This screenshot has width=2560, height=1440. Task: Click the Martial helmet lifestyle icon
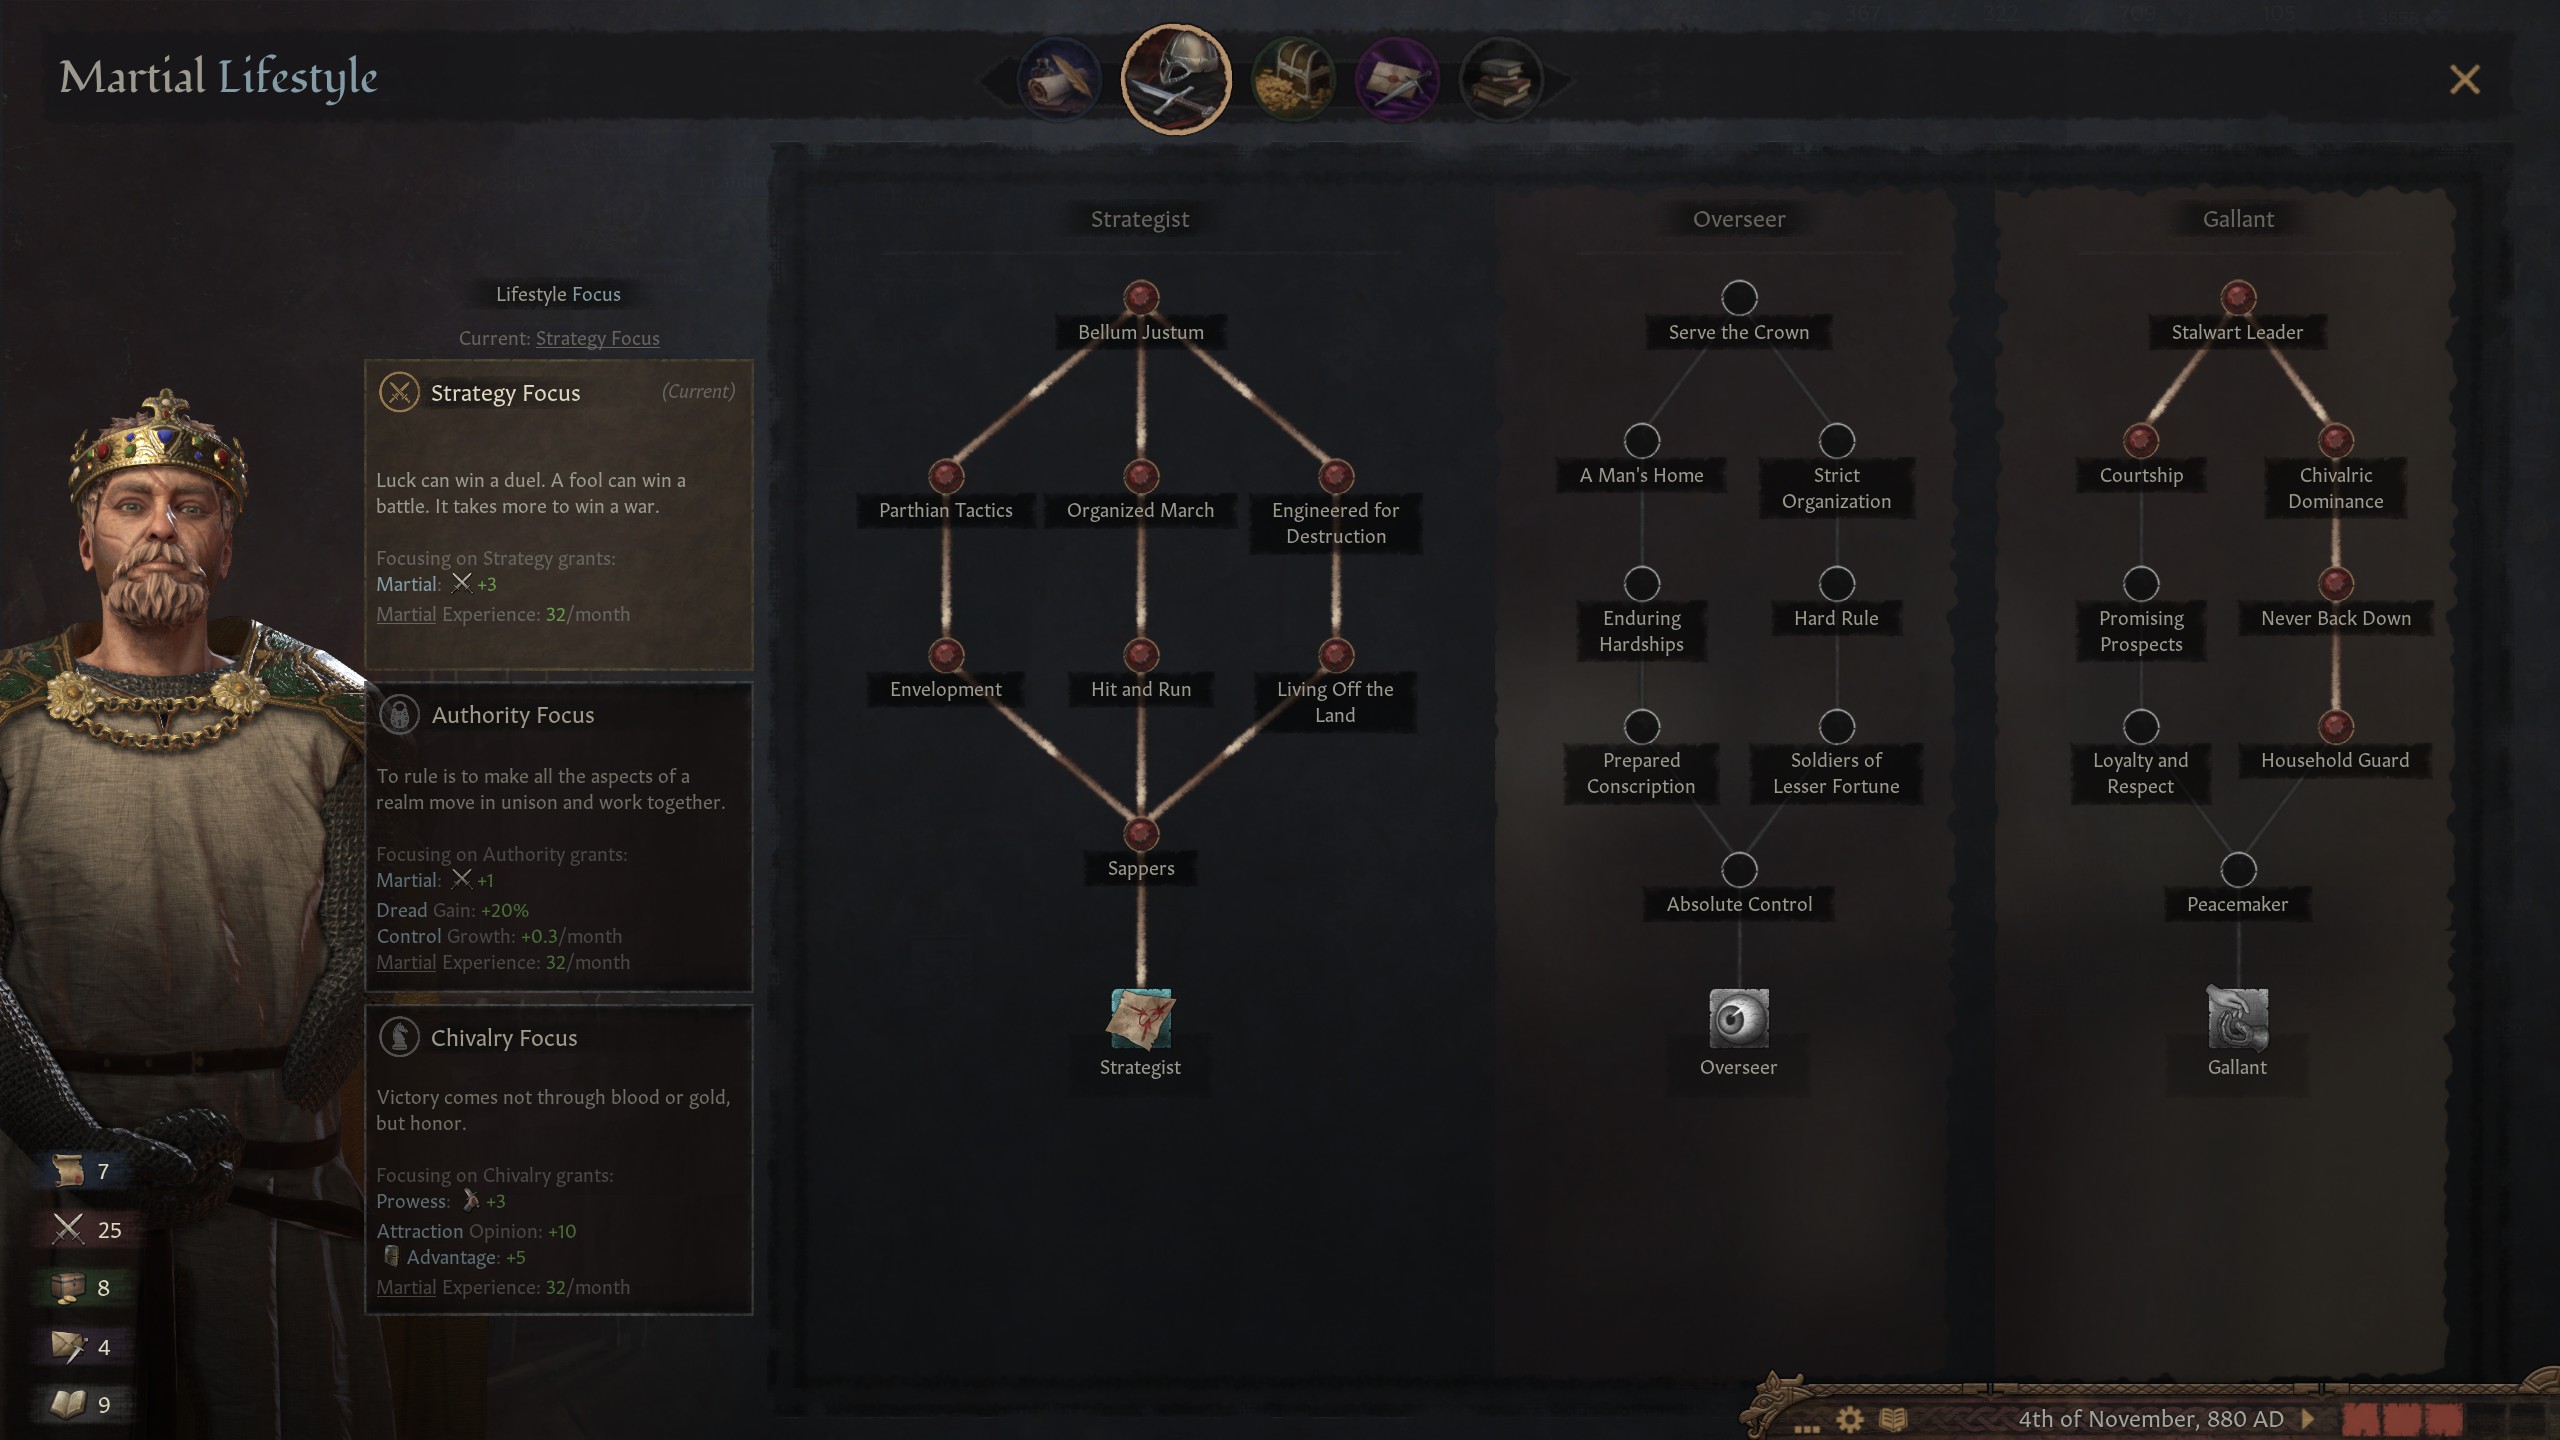click(x=1176, y=79)
